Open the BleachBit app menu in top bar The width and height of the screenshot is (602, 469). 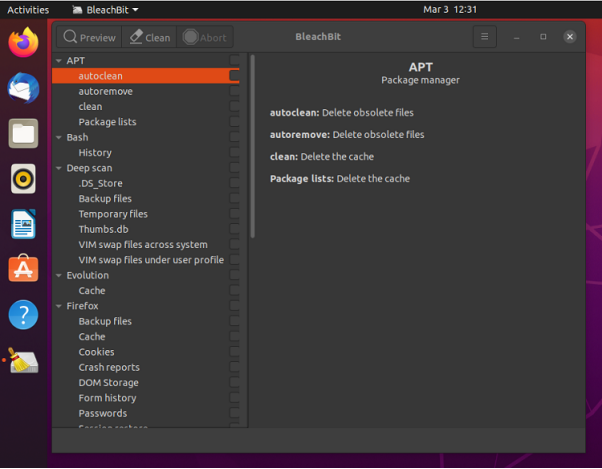tap(106, 9)
